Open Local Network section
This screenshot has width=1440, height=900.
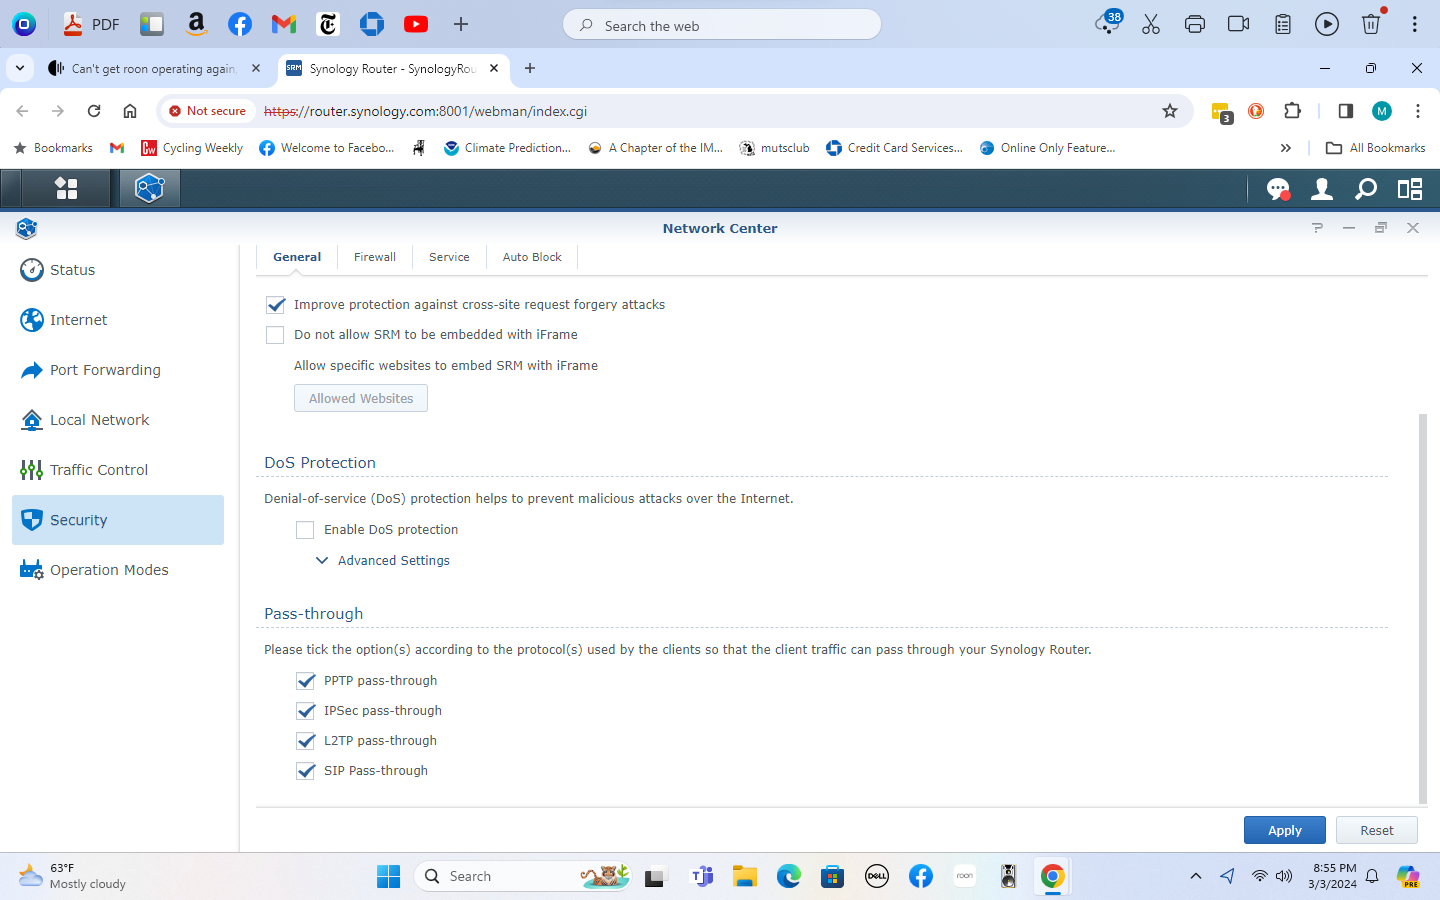pyautogui.click(x=118, y=420)
